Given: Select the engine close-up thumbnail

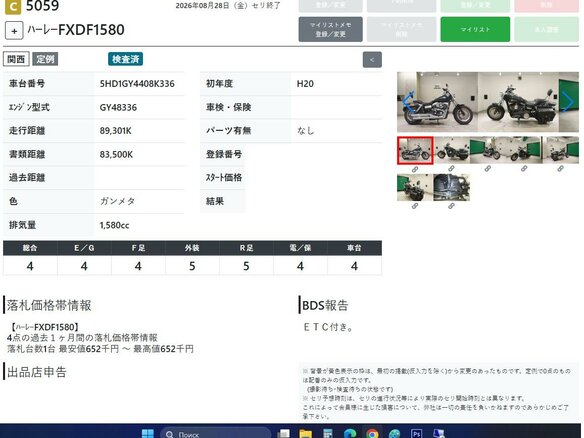Looking at the screenshot, I should pyautogui.click(x=451, y=187).
